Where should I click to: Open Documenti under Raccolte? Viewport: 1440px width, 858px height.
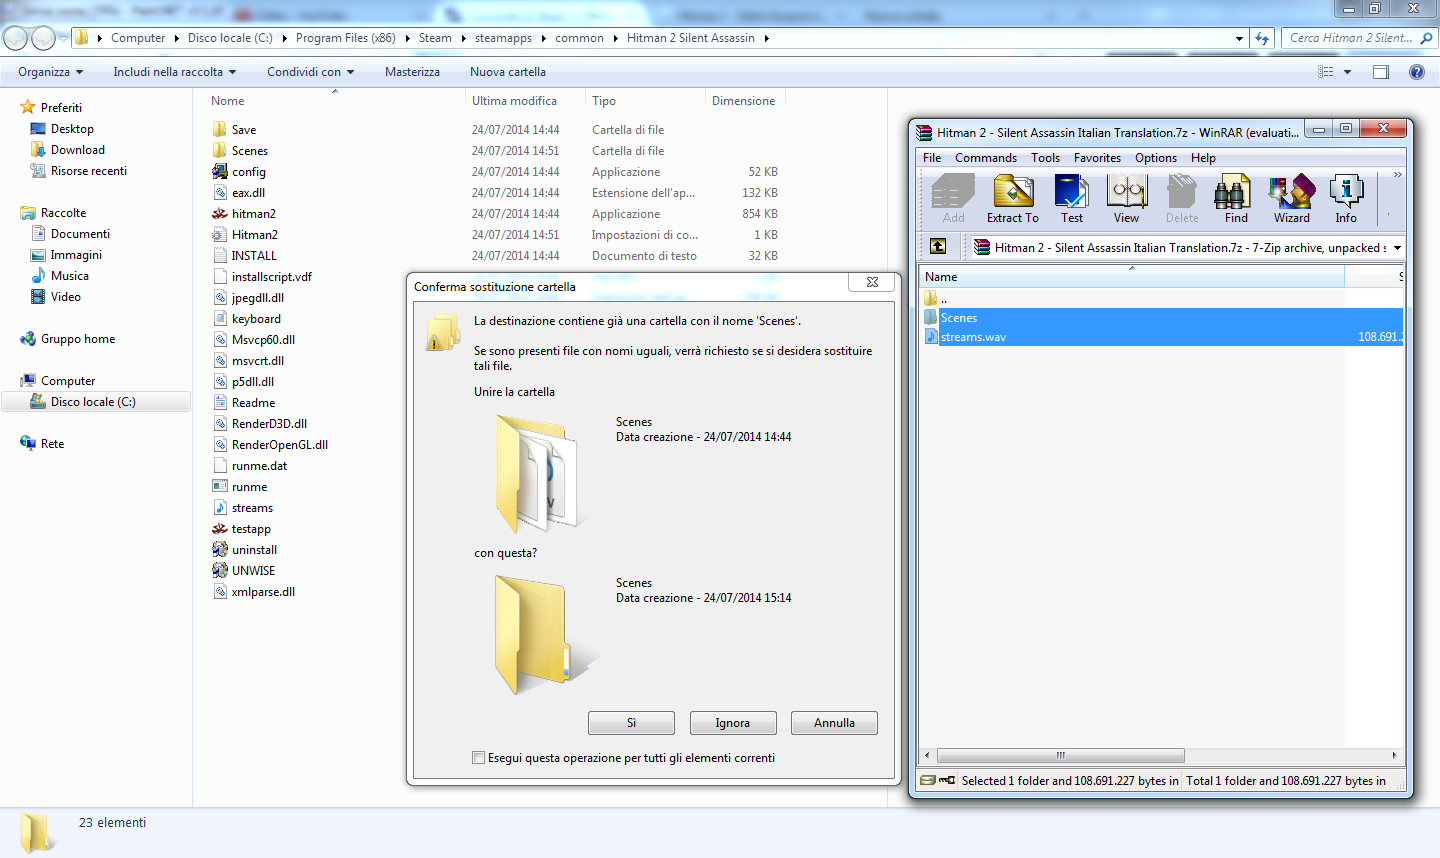[80, 234]
